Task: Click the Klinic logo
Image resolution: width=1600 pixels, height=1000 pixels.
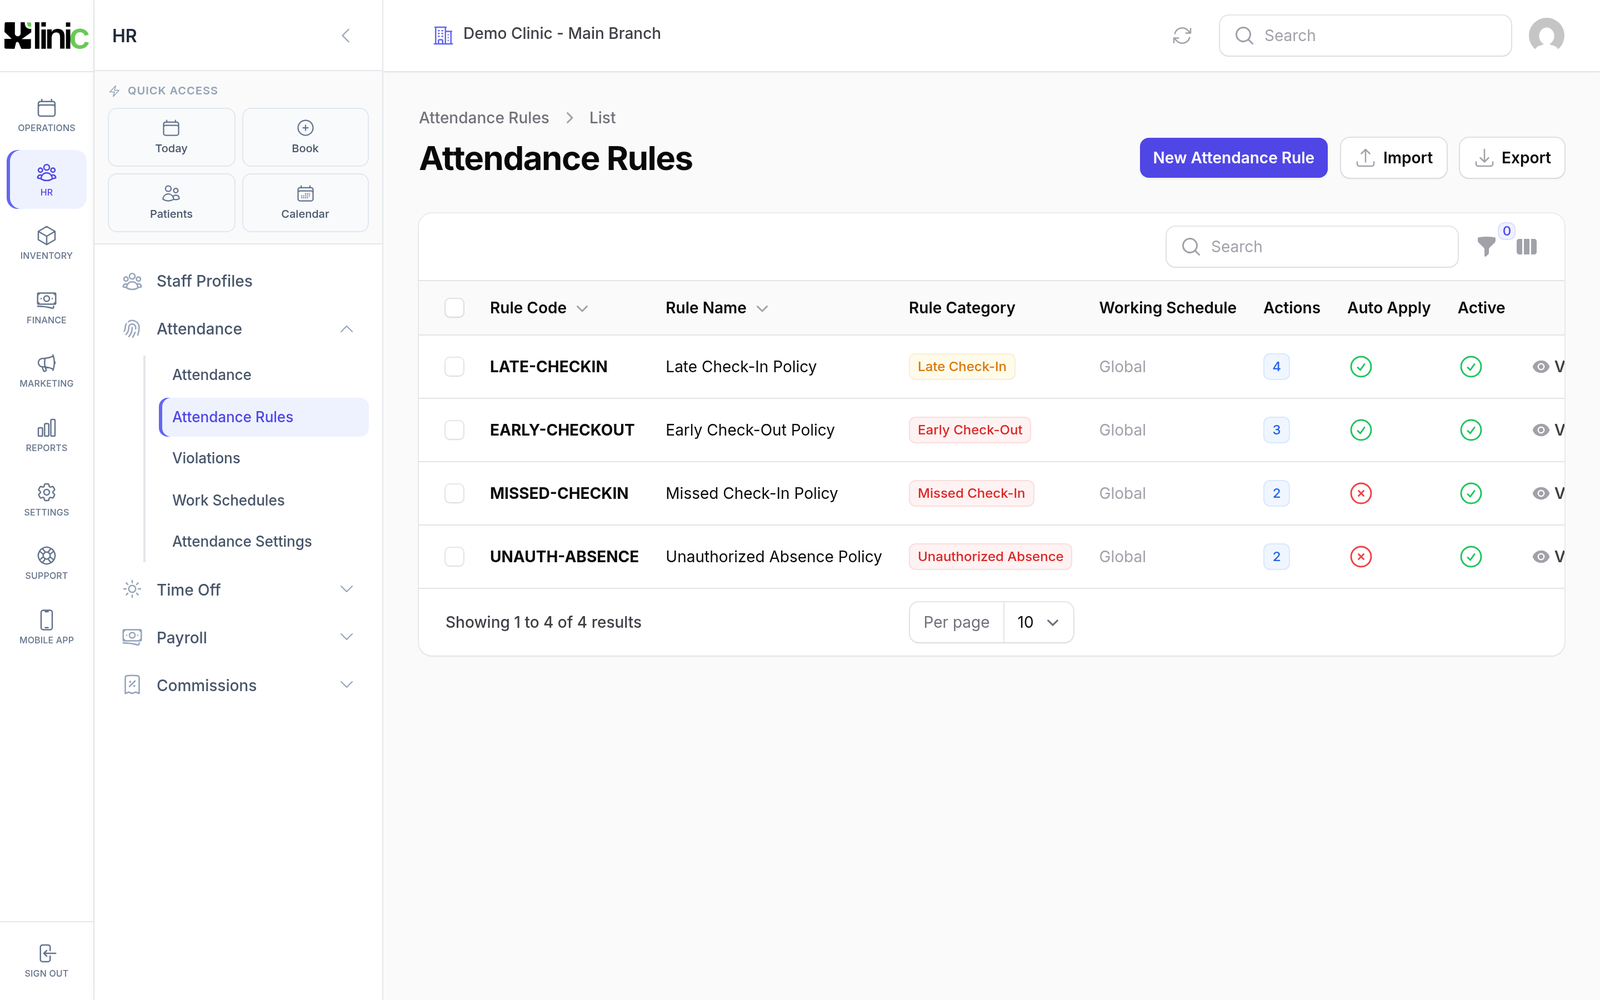Action: click(x=46, y=36)
